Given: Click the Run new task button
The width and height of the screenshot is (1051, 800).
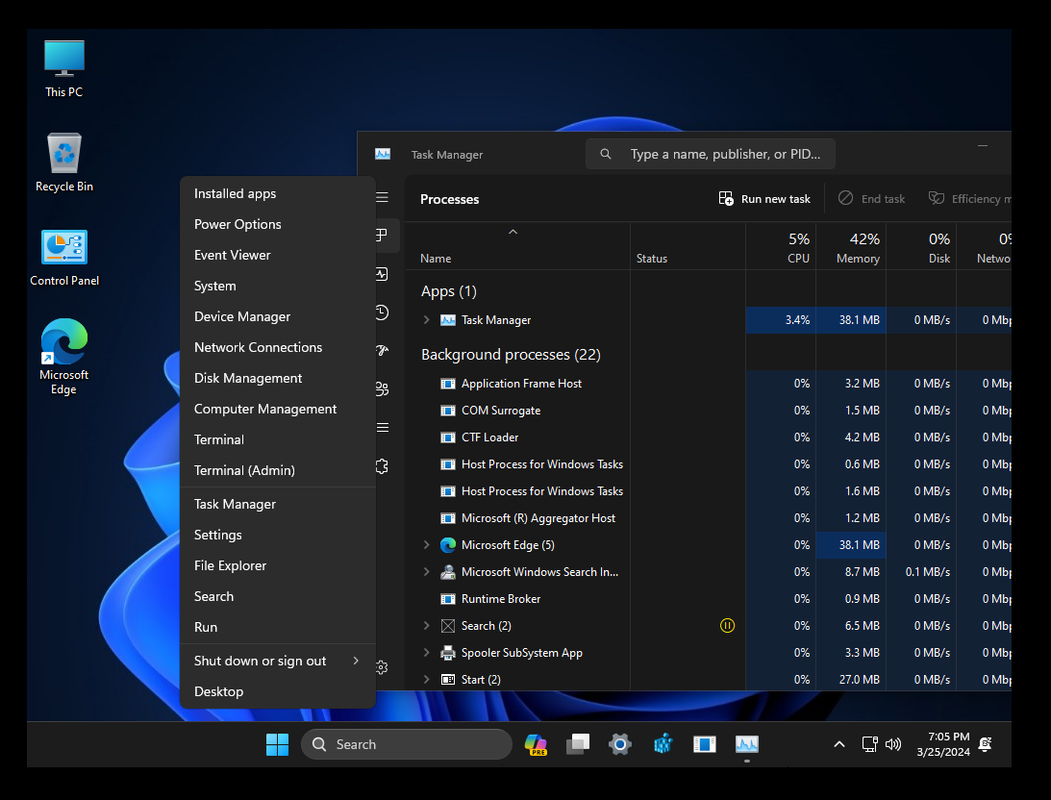Looking at the screenshot, I should [x=765, y=199].
